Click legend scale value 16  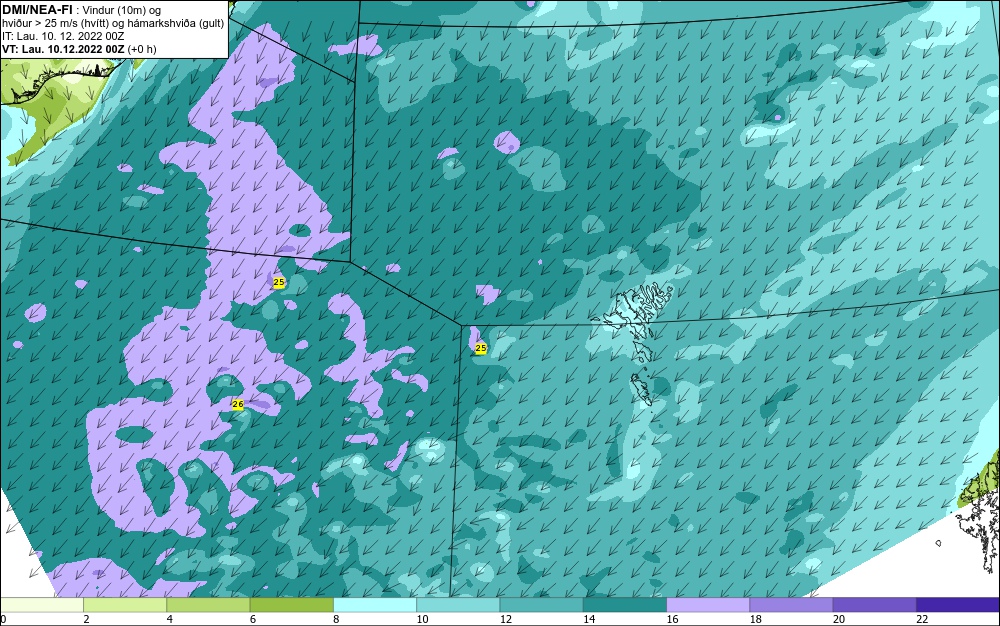point(672,619)
